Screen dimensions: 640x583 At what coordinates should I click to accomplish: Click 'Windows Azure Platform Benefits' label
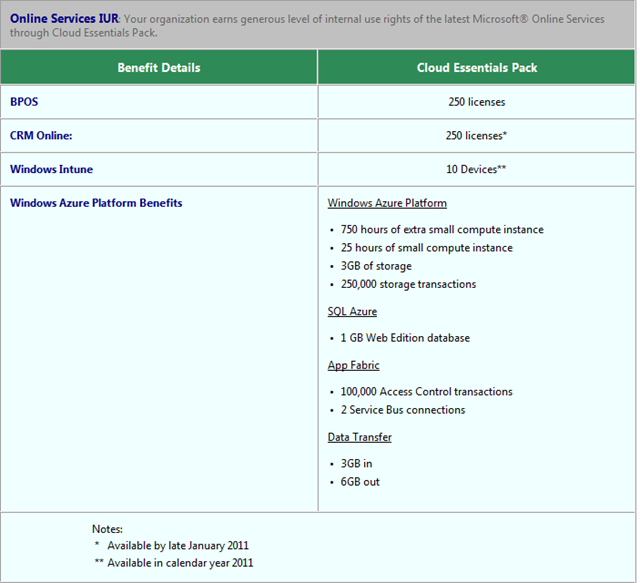click(96, 203)
